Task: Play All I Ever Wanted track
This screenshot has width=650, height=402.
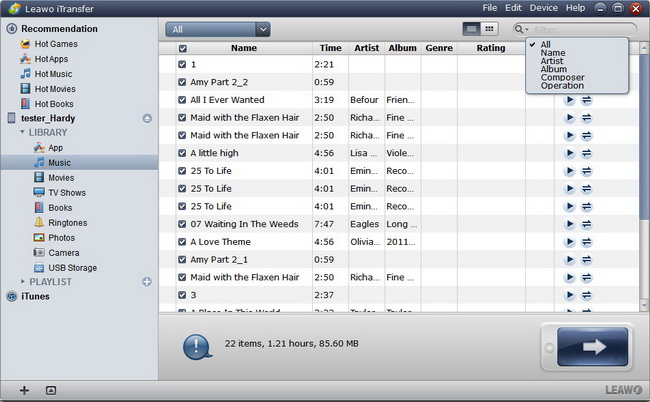Action: (570, 100)
